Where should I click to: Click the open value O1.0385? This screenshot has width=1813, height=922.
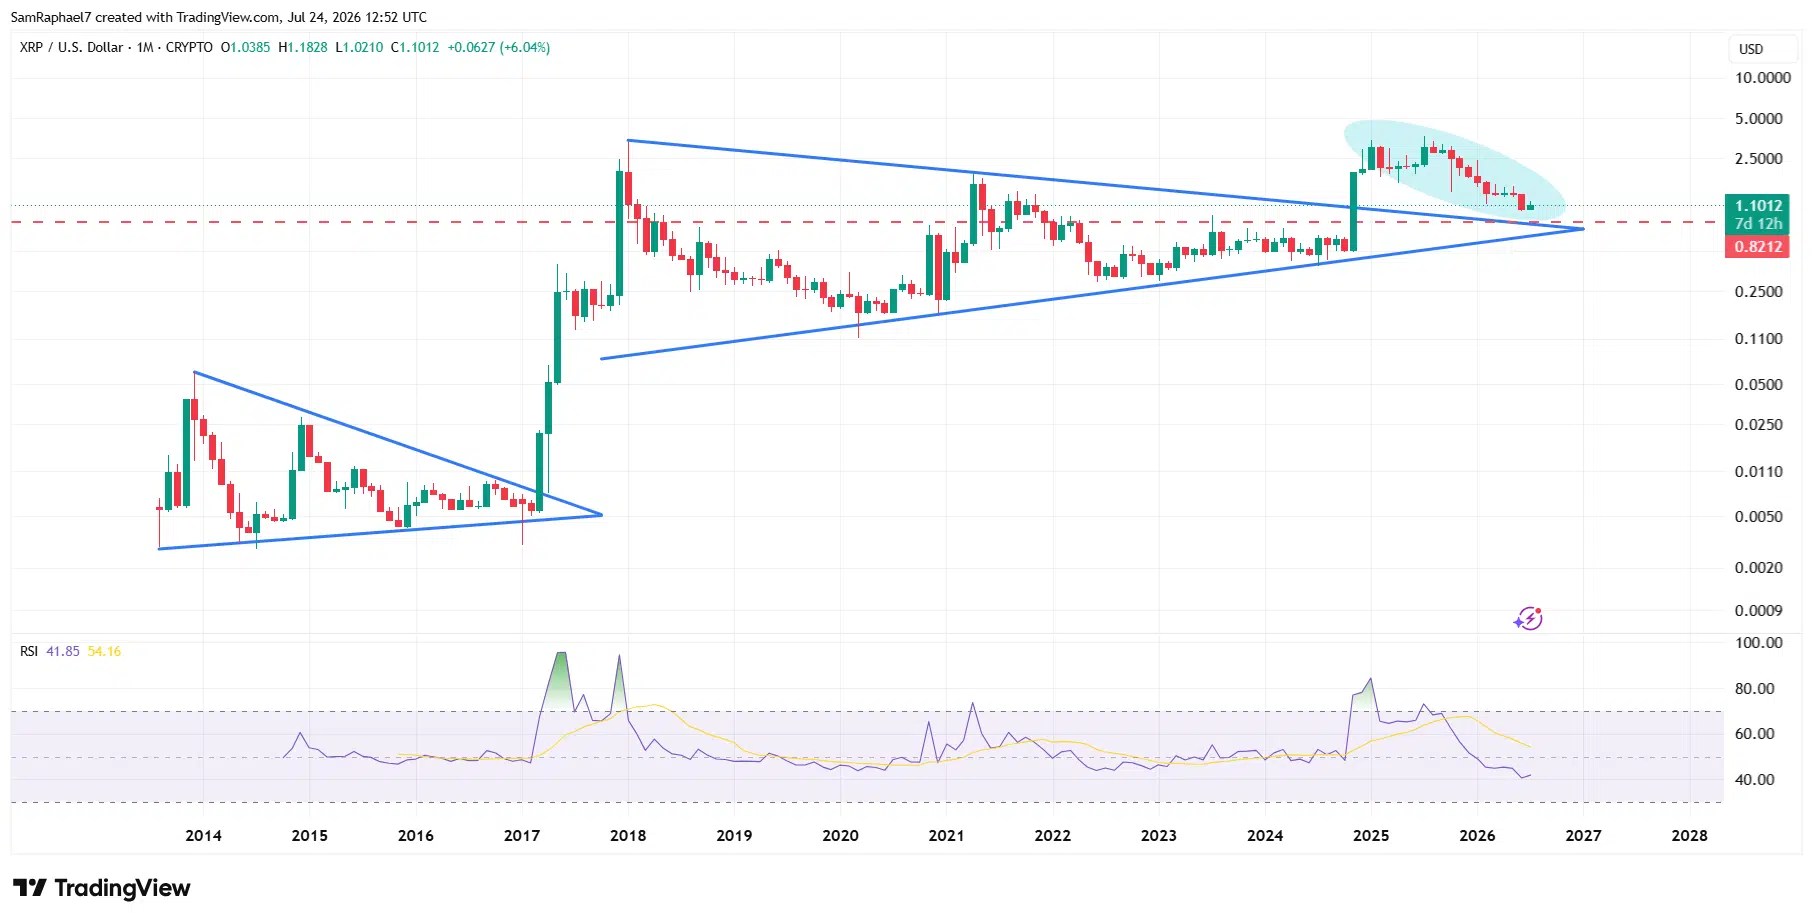point(245,47)
